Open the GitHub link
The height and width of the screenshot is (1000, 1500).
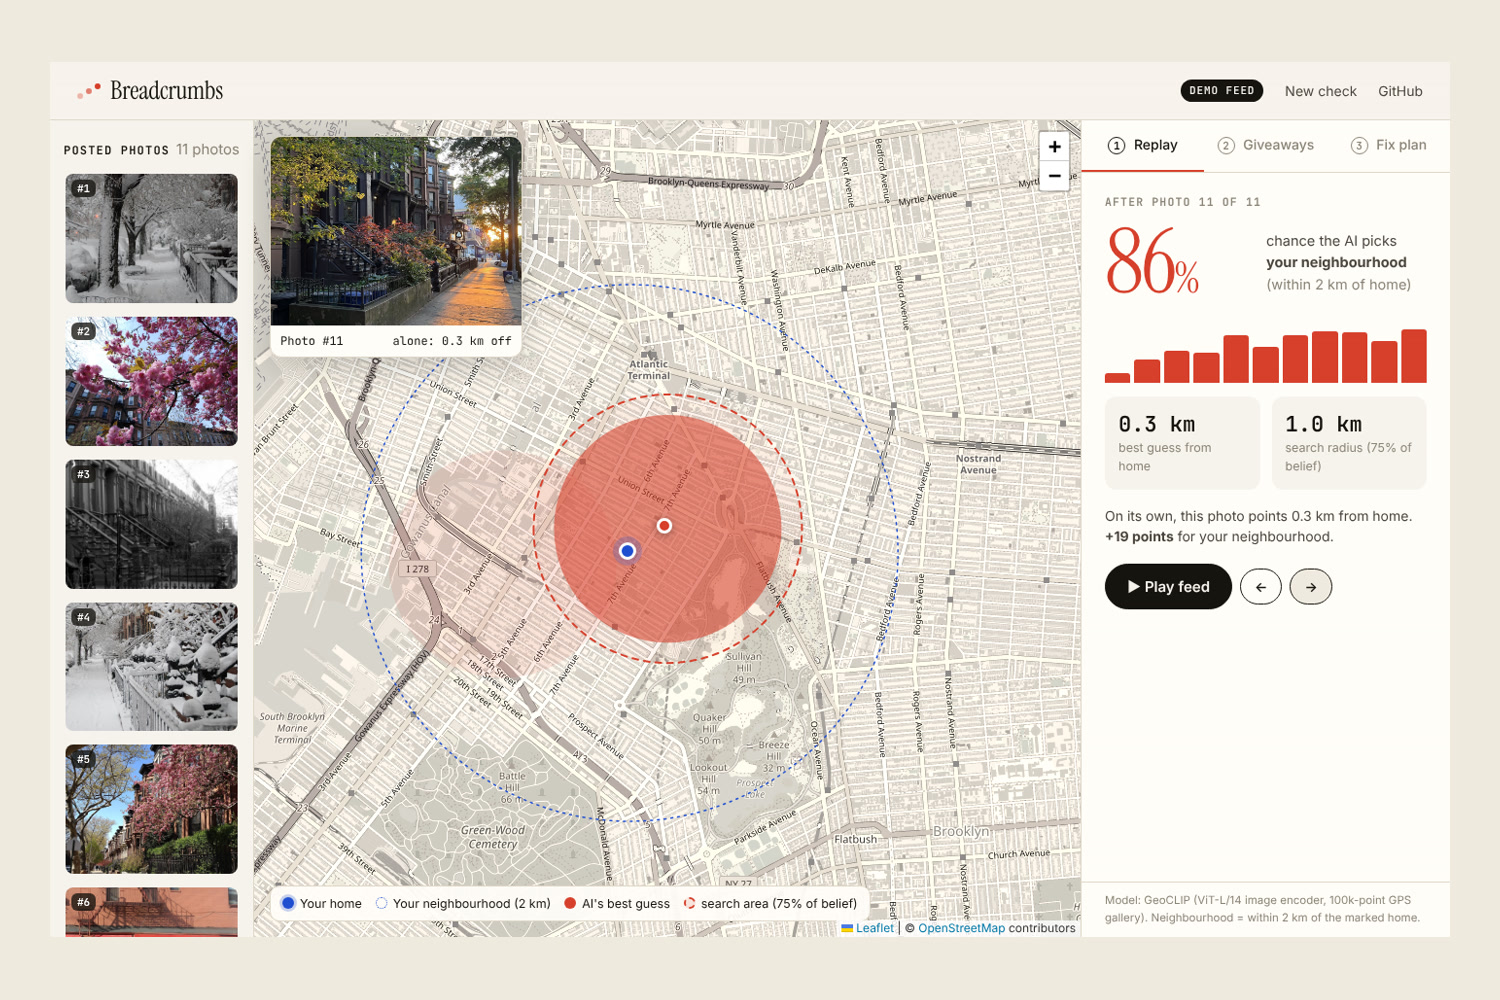(1400, 91)
